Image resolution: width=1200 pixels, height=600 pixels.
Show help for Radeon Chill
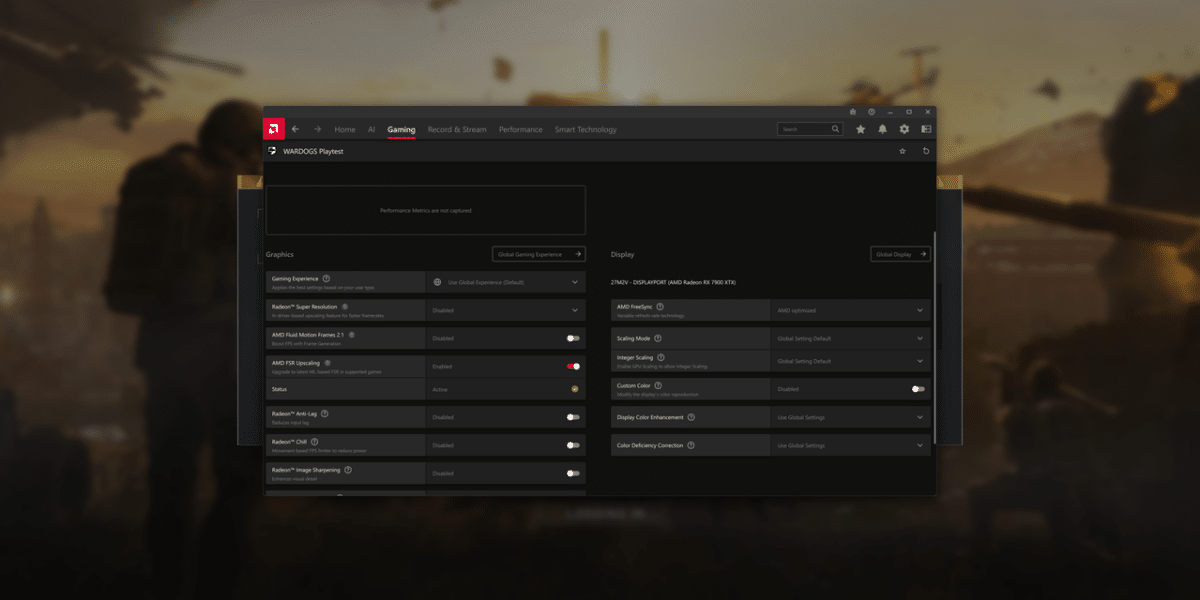pyautogui.click(x=315, y=440)
